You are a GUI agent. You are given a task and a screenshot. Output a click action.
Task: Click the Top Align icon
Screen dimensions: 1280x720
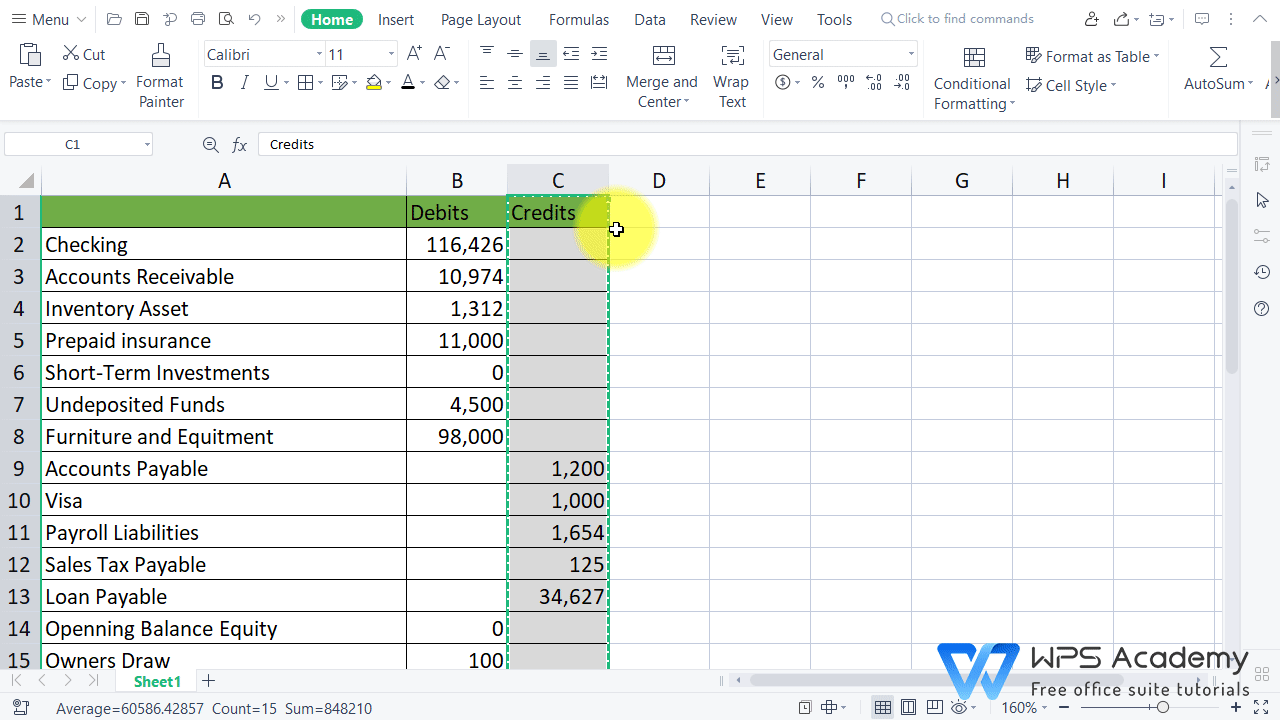487,54
